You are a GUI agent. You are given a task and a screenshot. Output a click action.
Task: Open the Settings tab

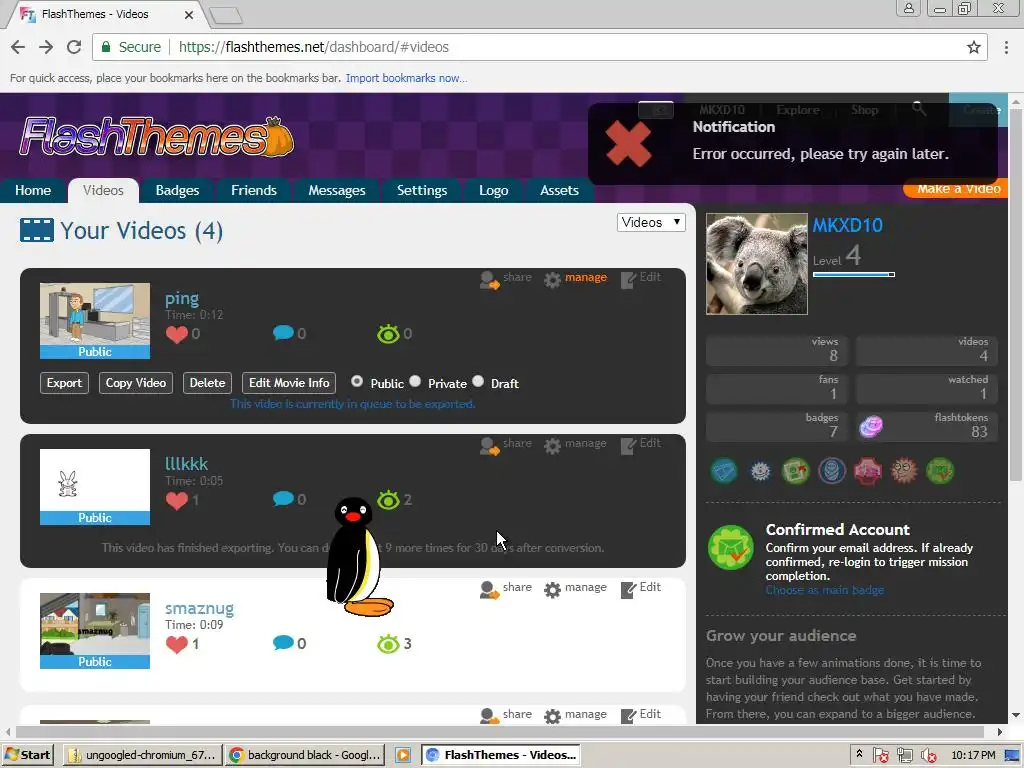click(x=422, y=190)
